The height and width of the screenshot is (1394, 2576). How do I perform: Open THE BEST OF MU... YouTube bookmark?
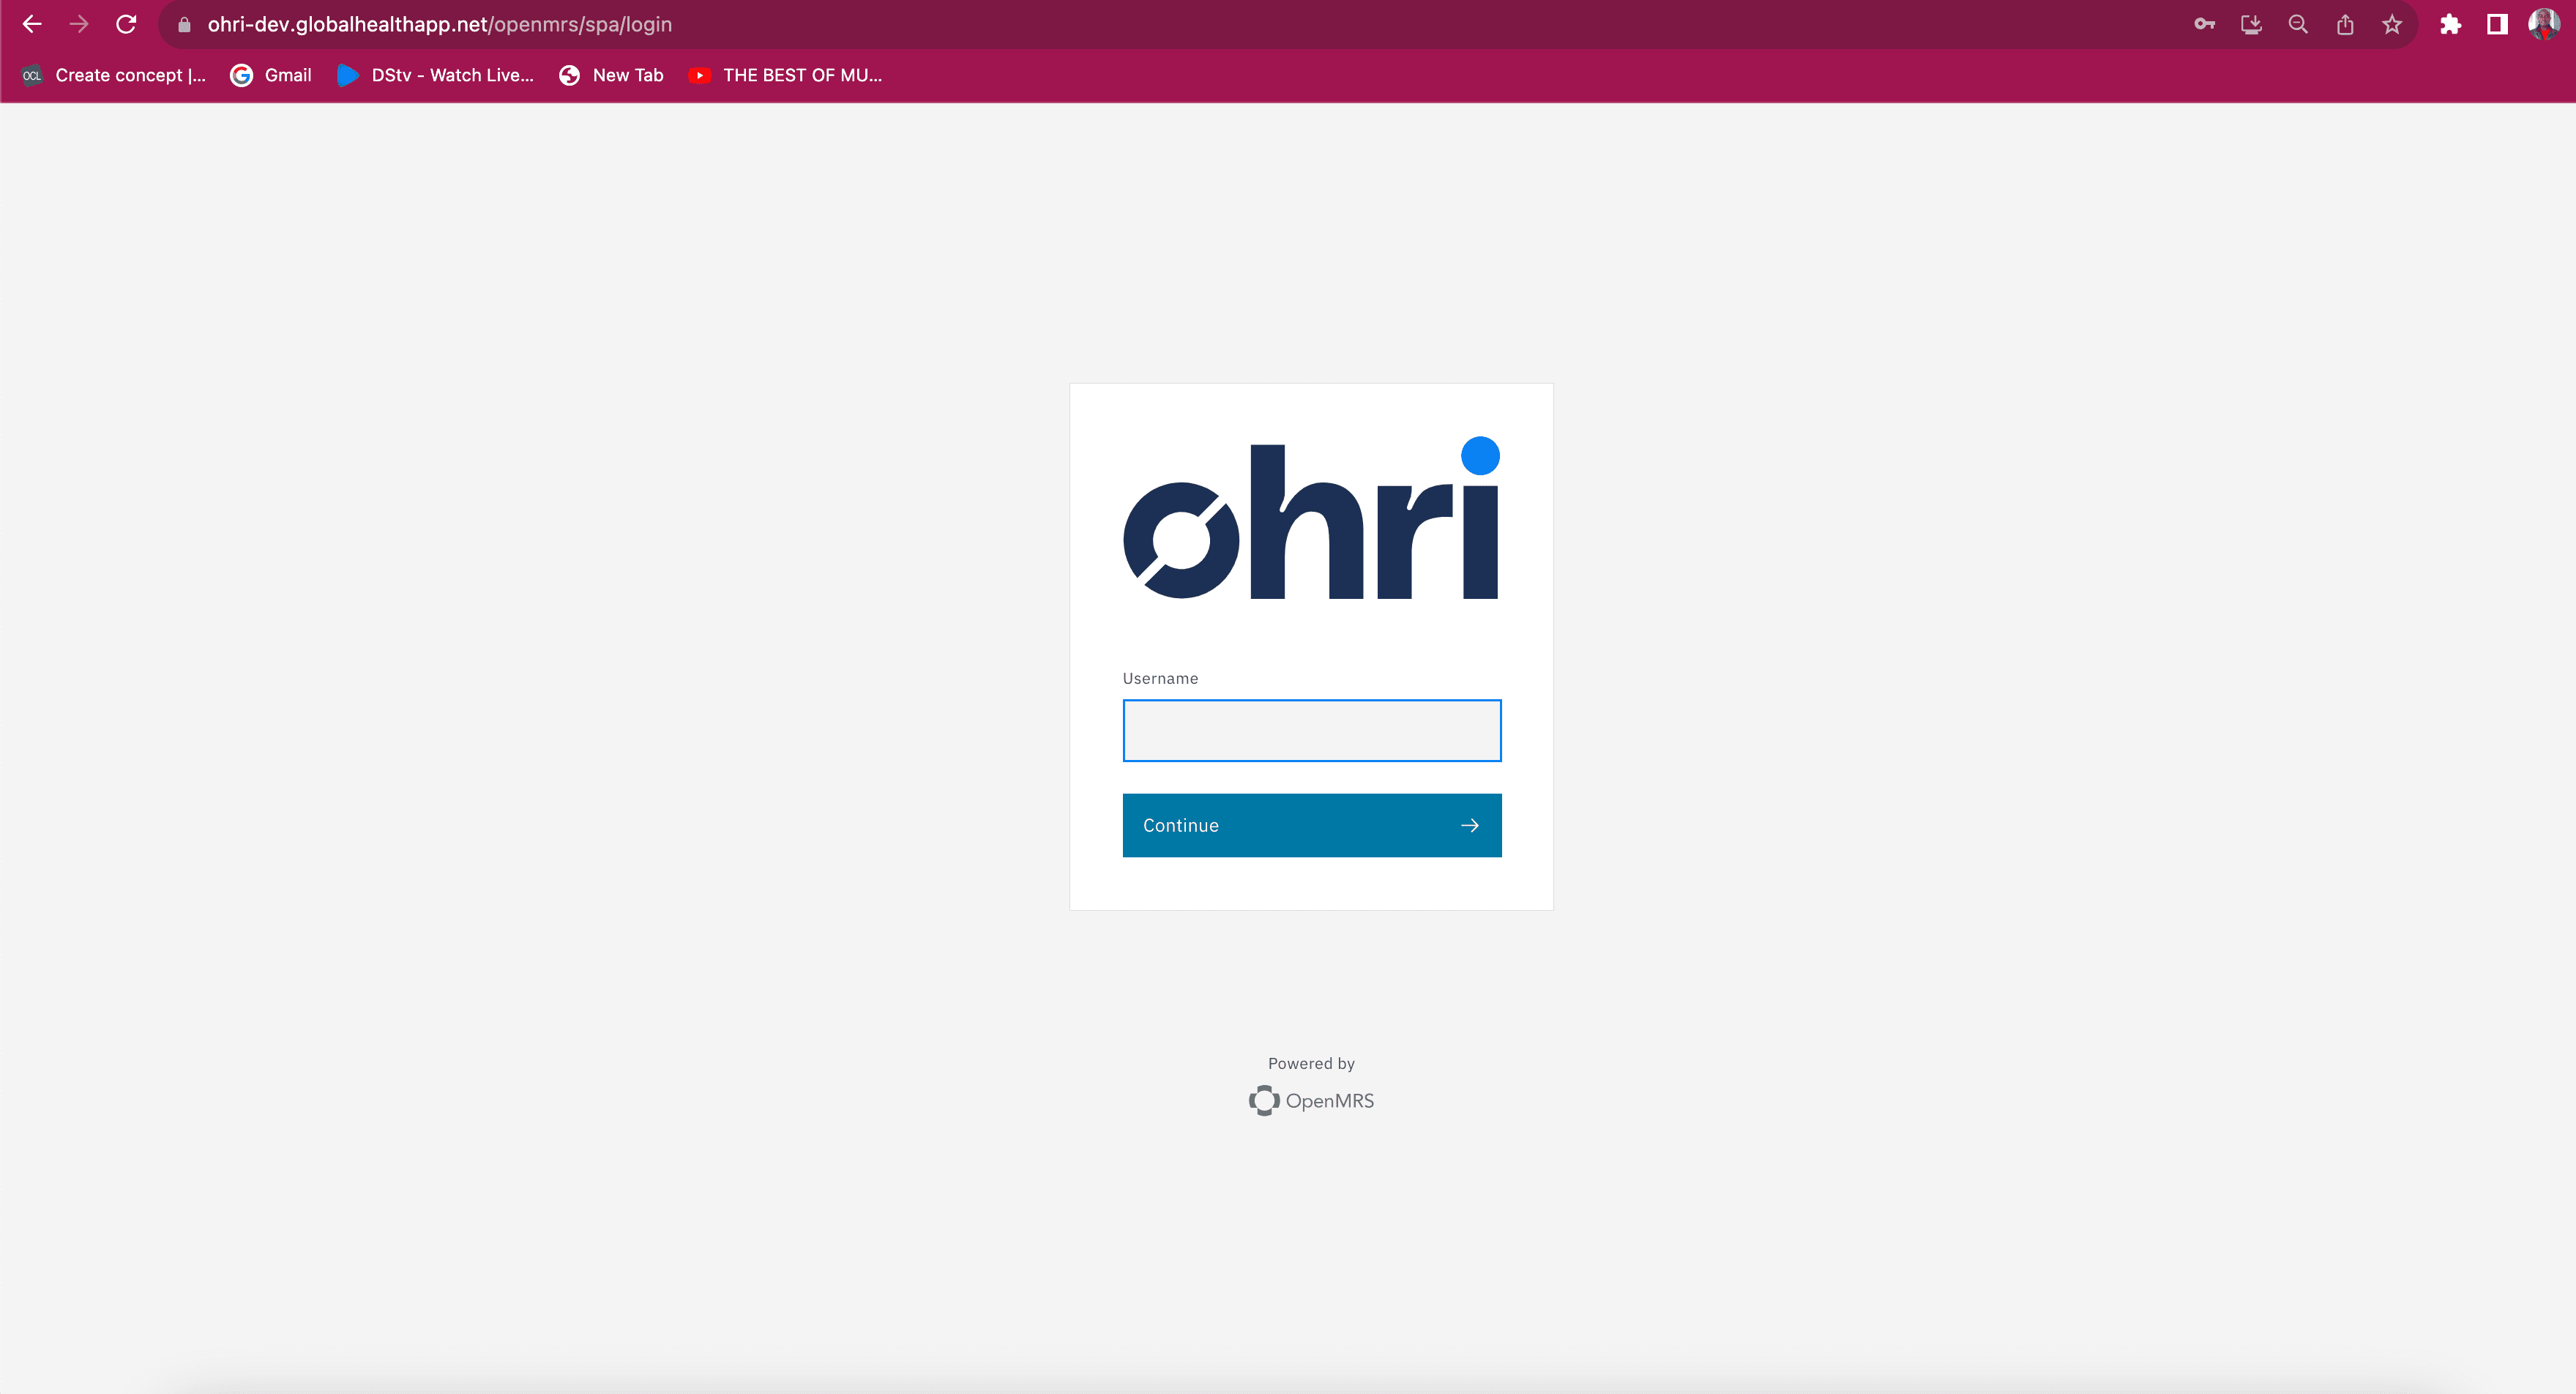785,75
